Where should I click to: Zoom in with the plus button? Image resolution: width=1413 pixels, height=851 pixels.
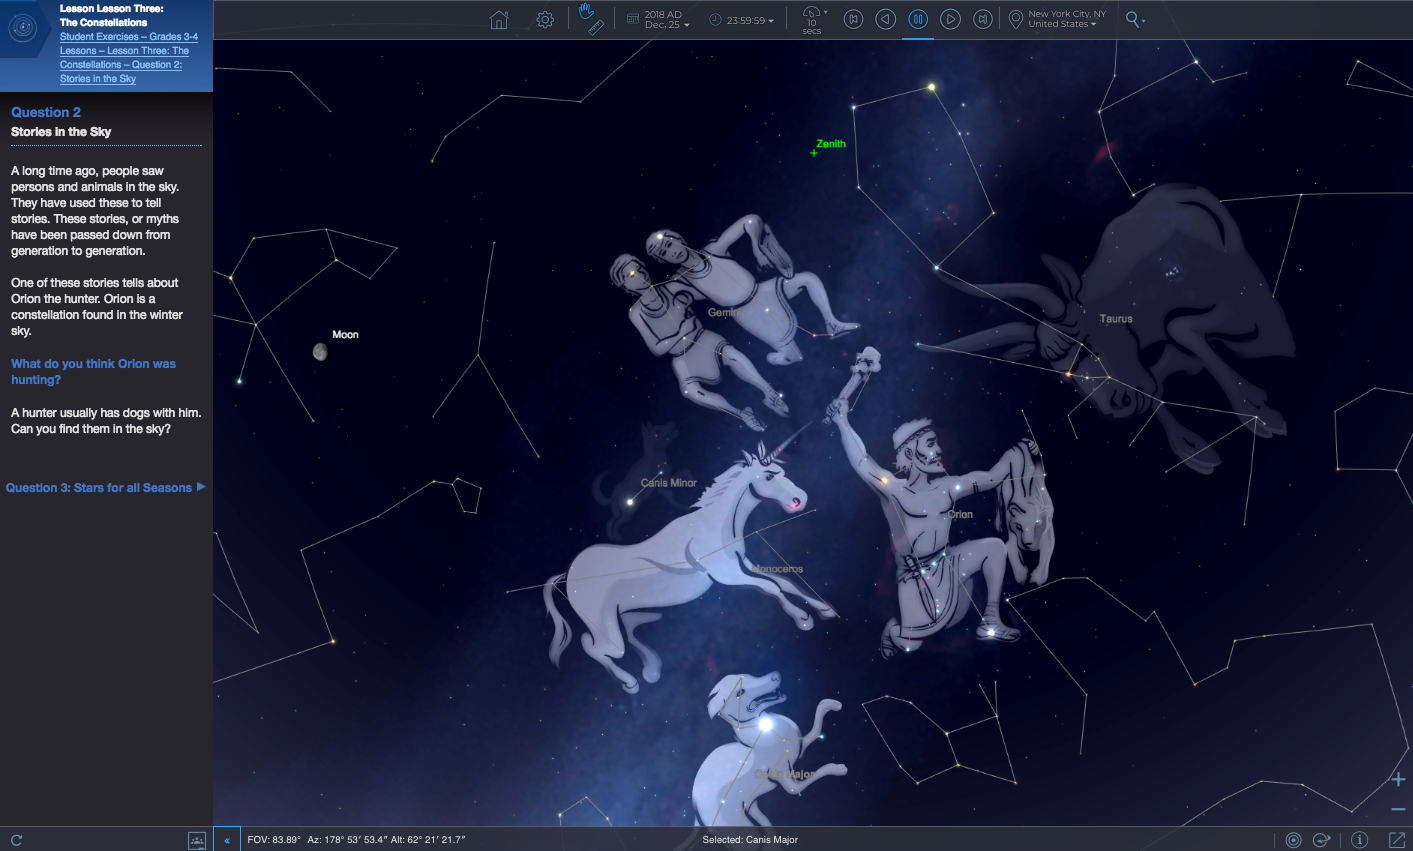click(x=1398, y=779)
